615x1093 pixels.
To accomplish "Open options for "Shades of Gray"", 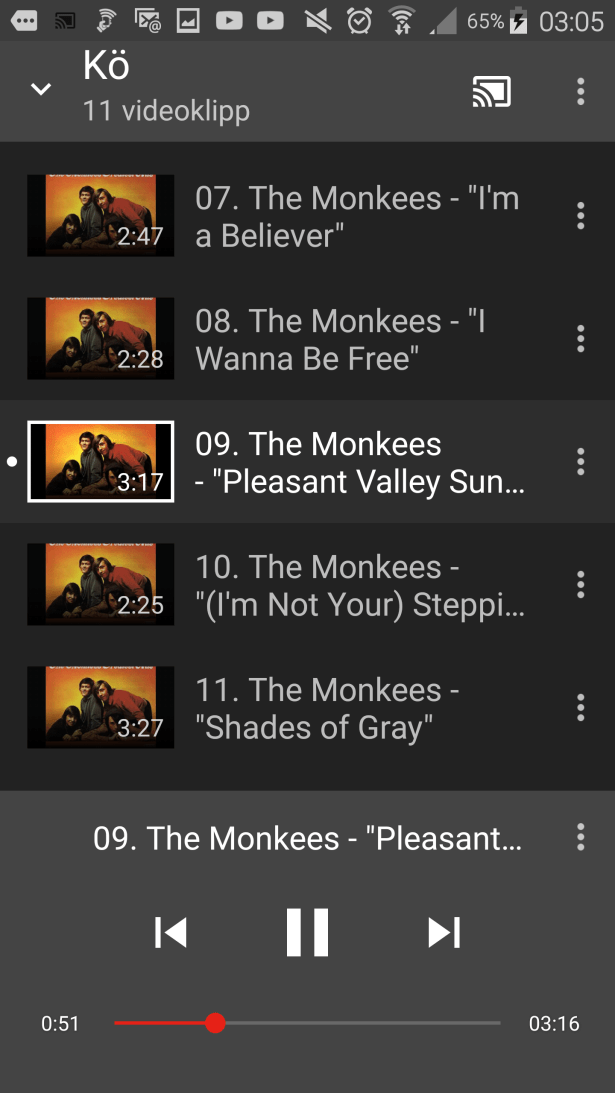I will pyautogui.click(x=580, y=707).
